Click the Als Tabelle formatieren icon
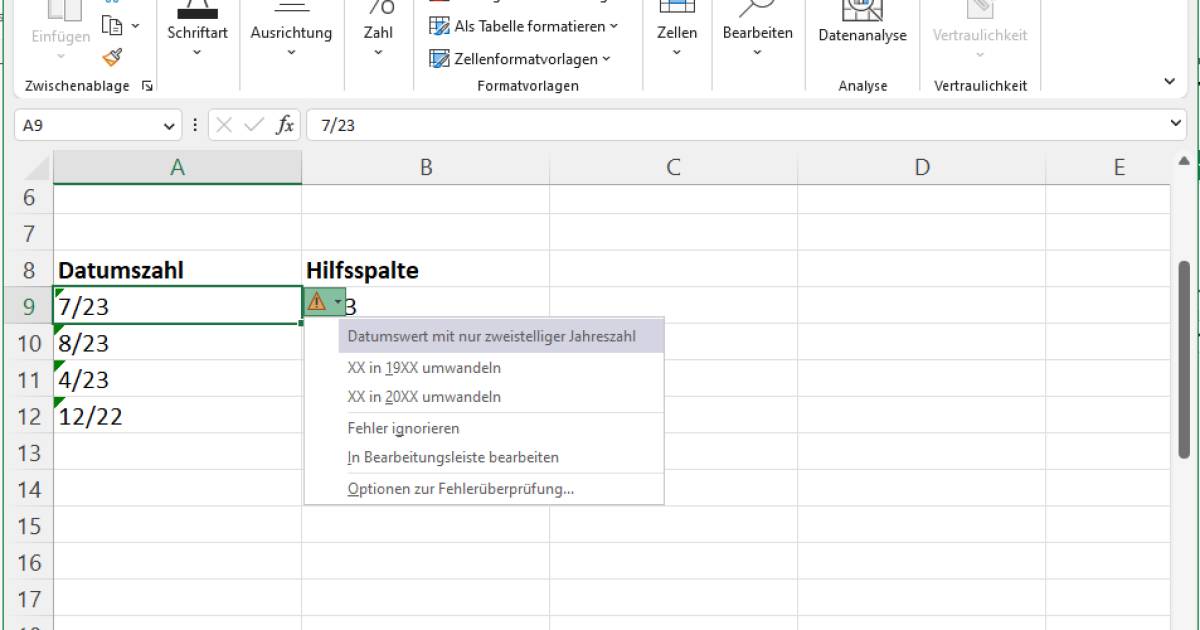This screenshot has height=630, width=1200. (439, 26)
